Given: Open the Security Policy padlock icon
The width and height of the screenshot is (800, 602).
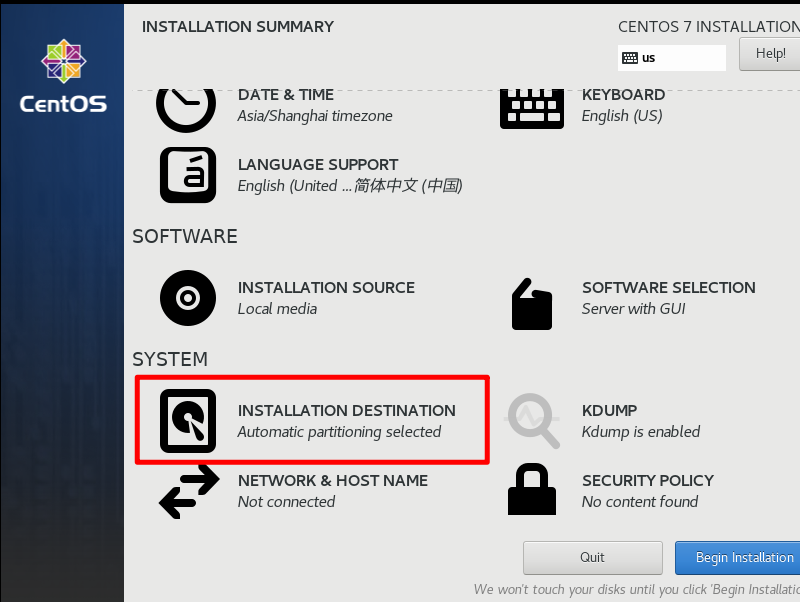Looking at the screenshot, I should [532, 489].
